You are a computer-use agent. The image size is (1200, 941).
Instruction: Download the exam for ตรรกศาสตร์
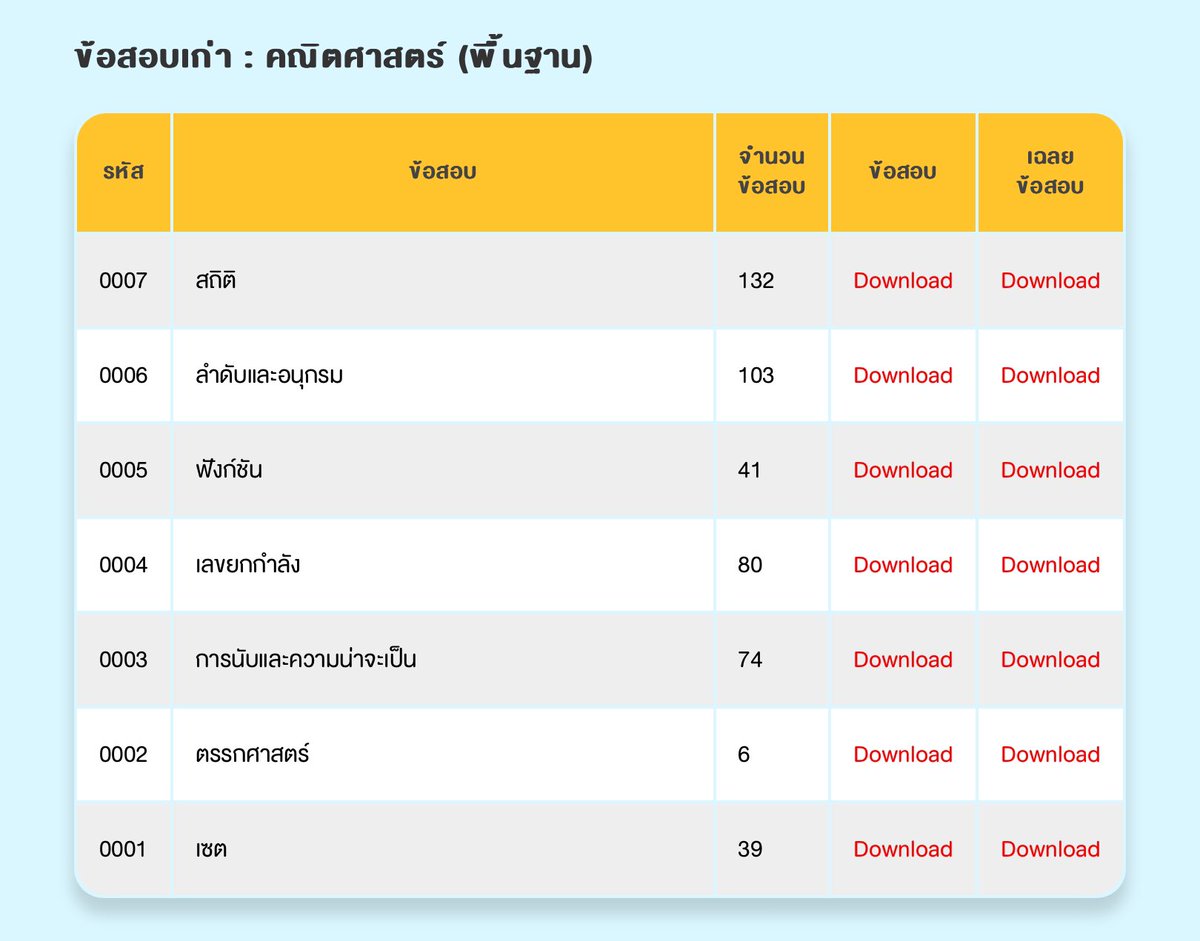point(902,755)
